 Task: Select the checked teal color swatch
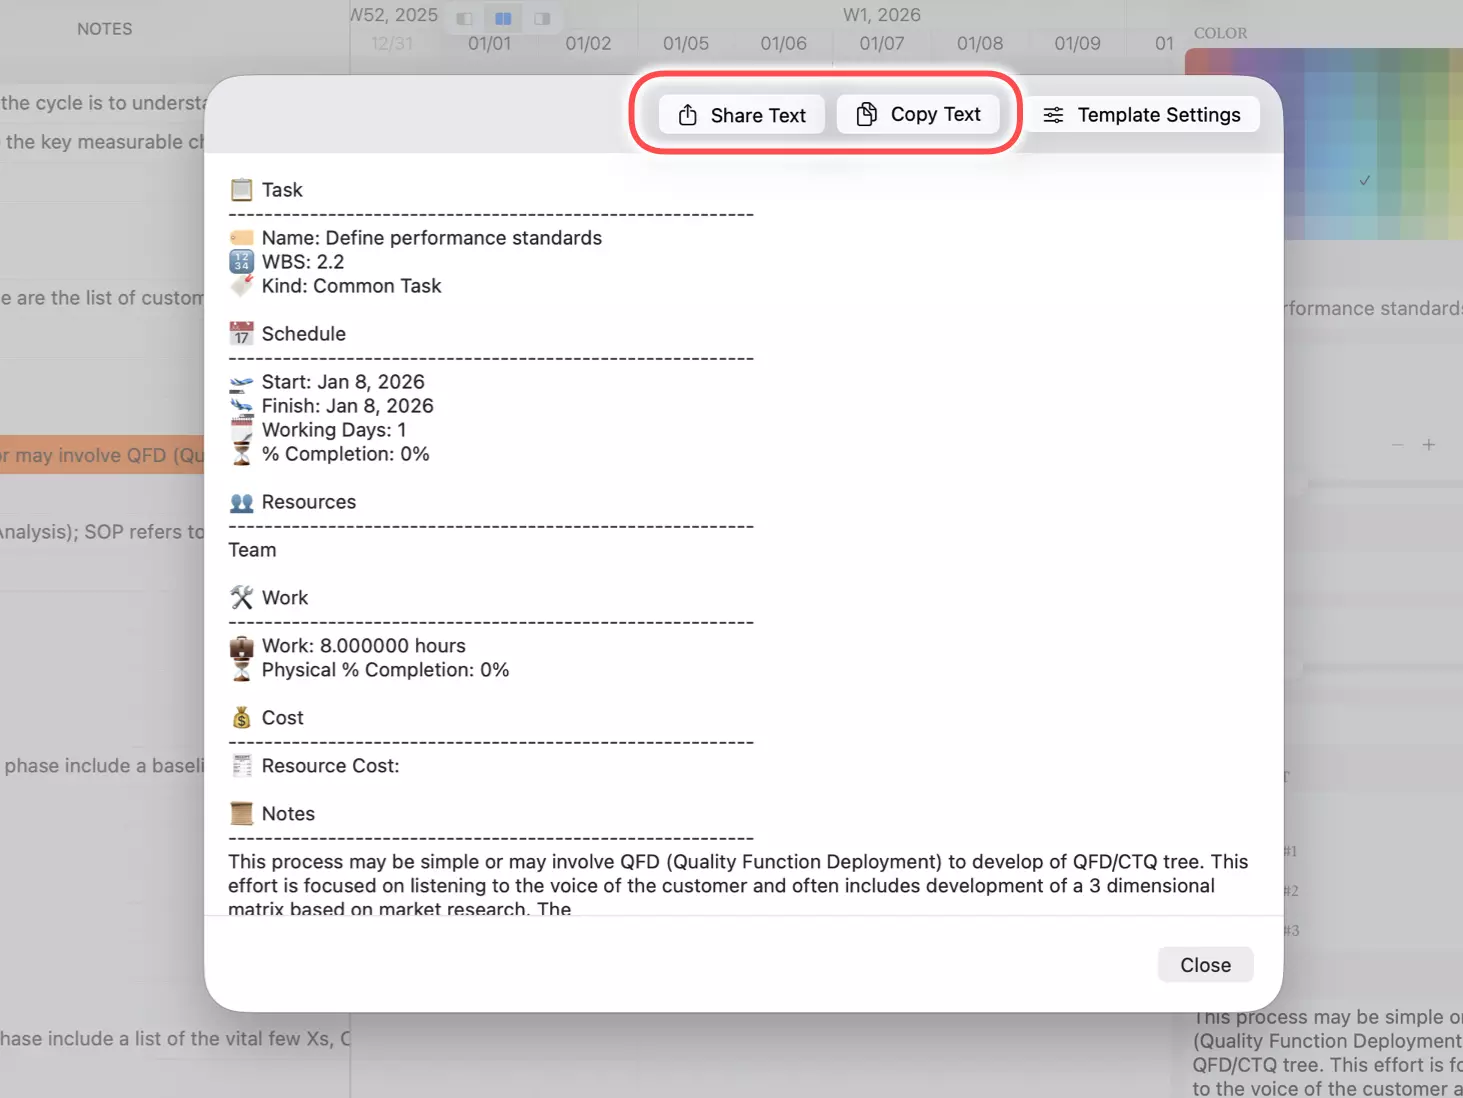[x=1364, y=181]
